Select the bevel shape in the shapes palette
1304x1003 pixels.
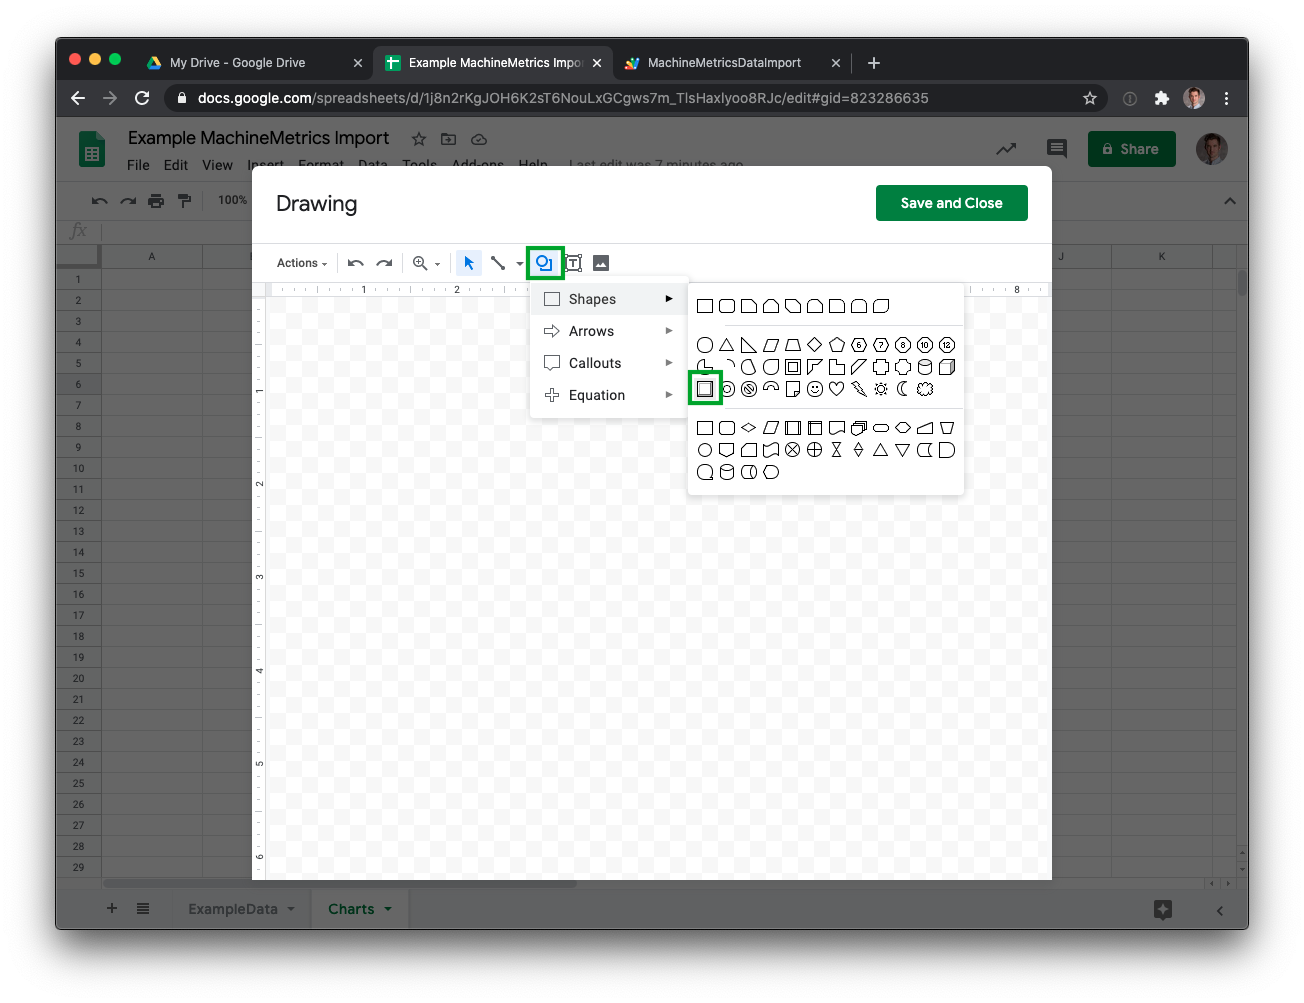705,389
